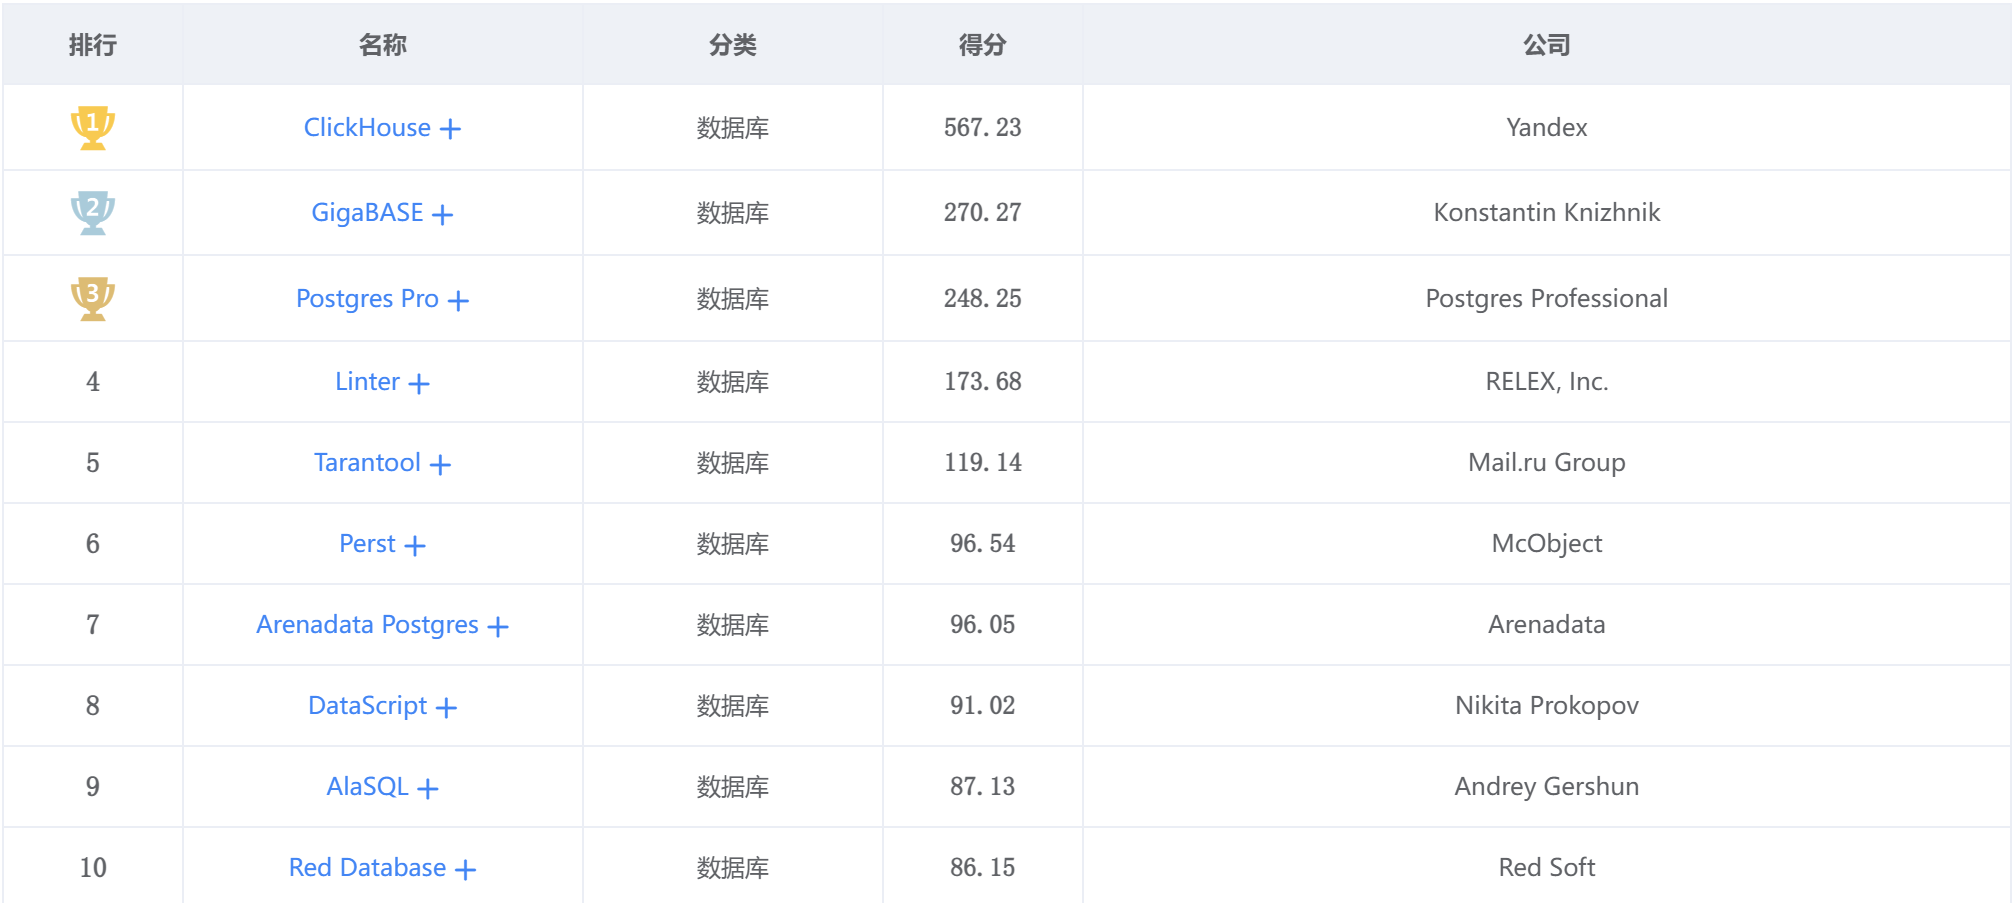Click the 名称 column header

pyautogui.click(x=382, y=45)
